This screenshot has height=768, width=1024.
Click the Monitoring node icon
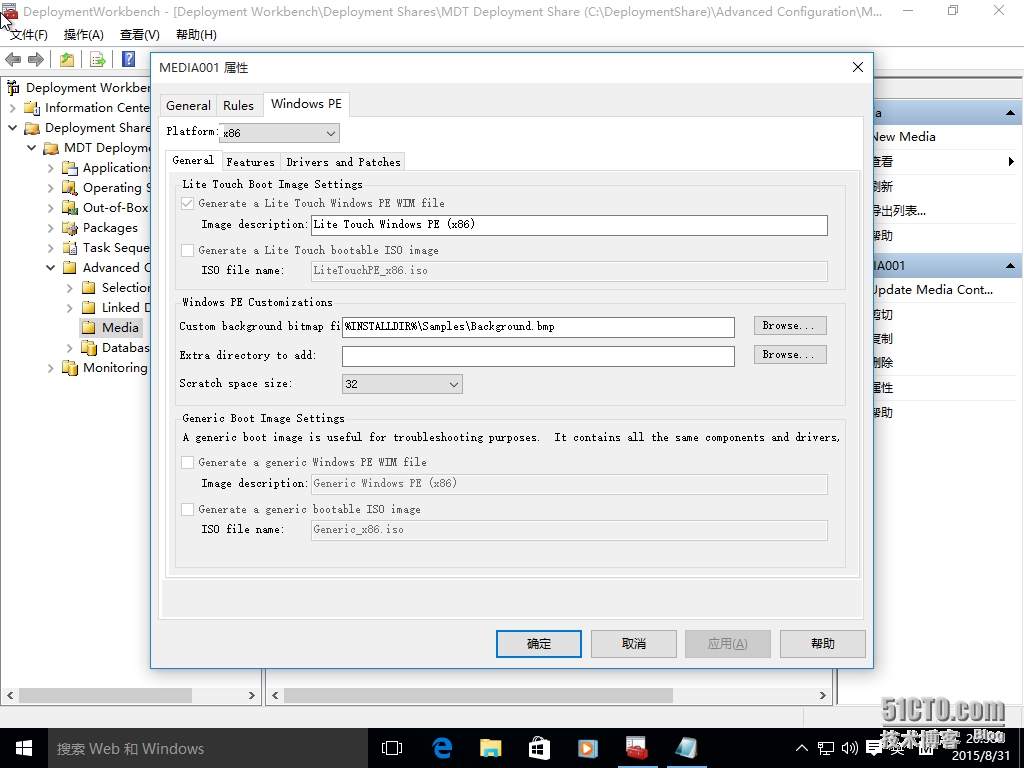pos(70,368)
